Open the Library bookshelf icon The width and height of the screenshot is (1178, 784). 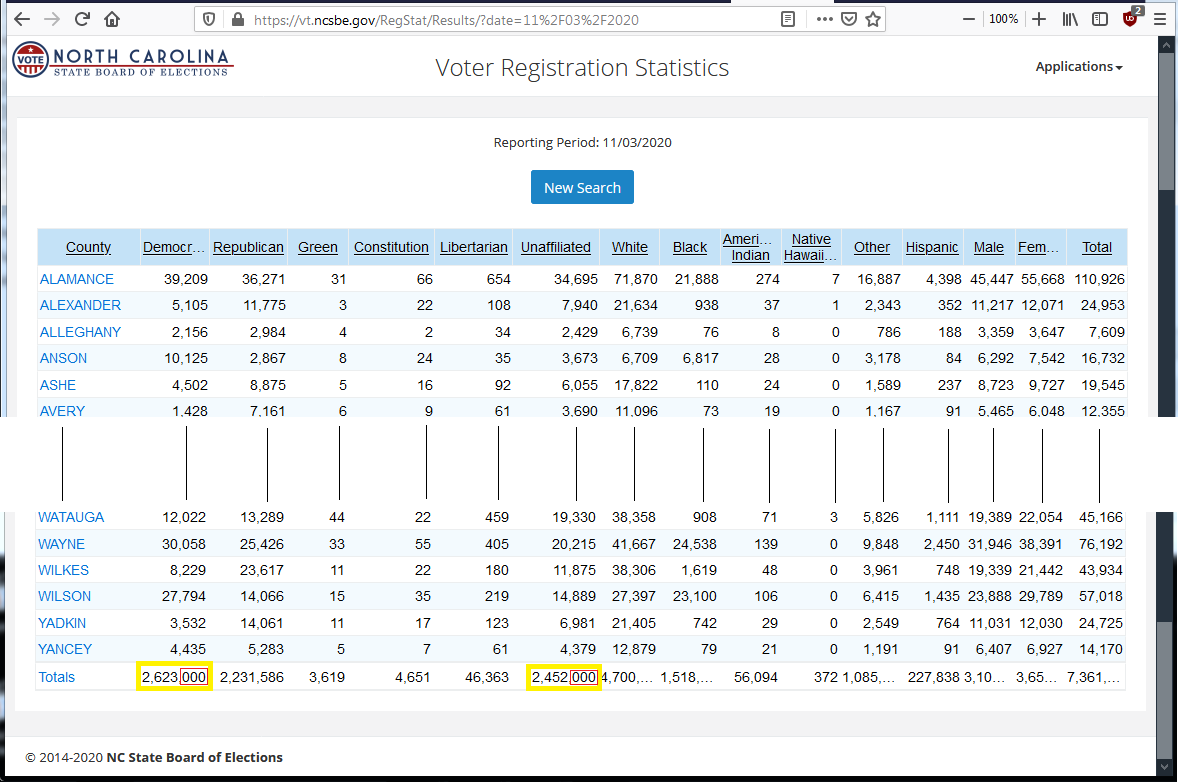[x=1070, y=20]
